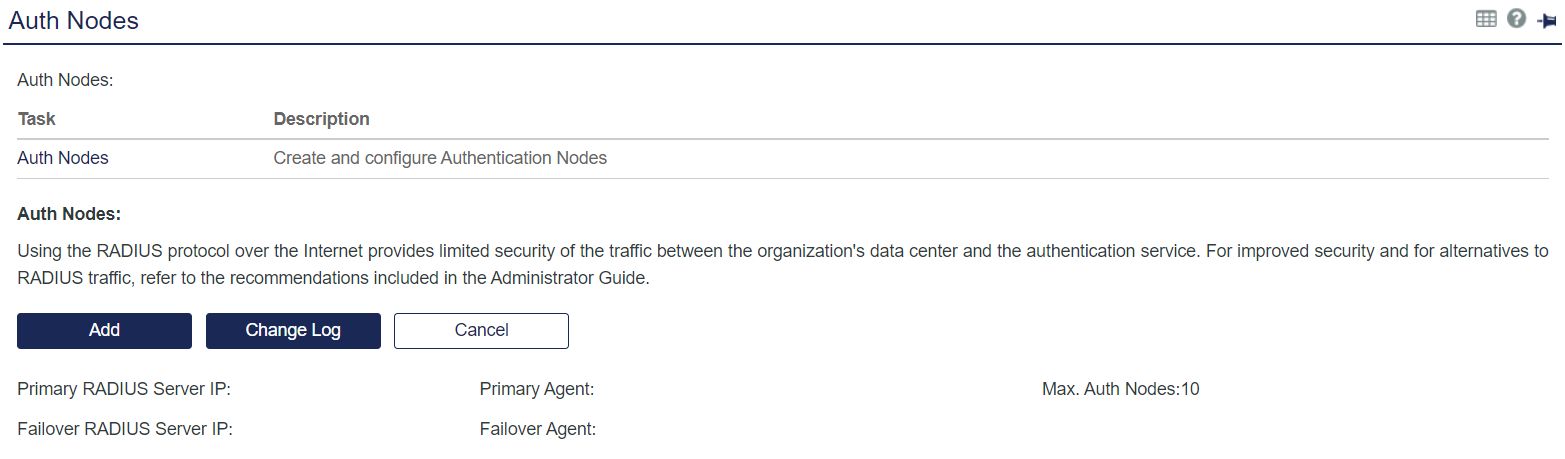
Task: Click the Cancel button
Action: pos(481,331)
